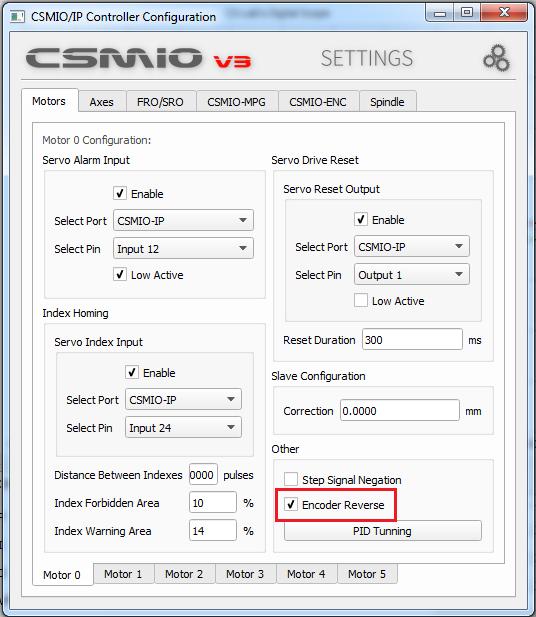Image resolution: width=536 pixels, height=617 pixels.
Task: Select the Motor 2 tab
Action: click(x=184, y=574)
